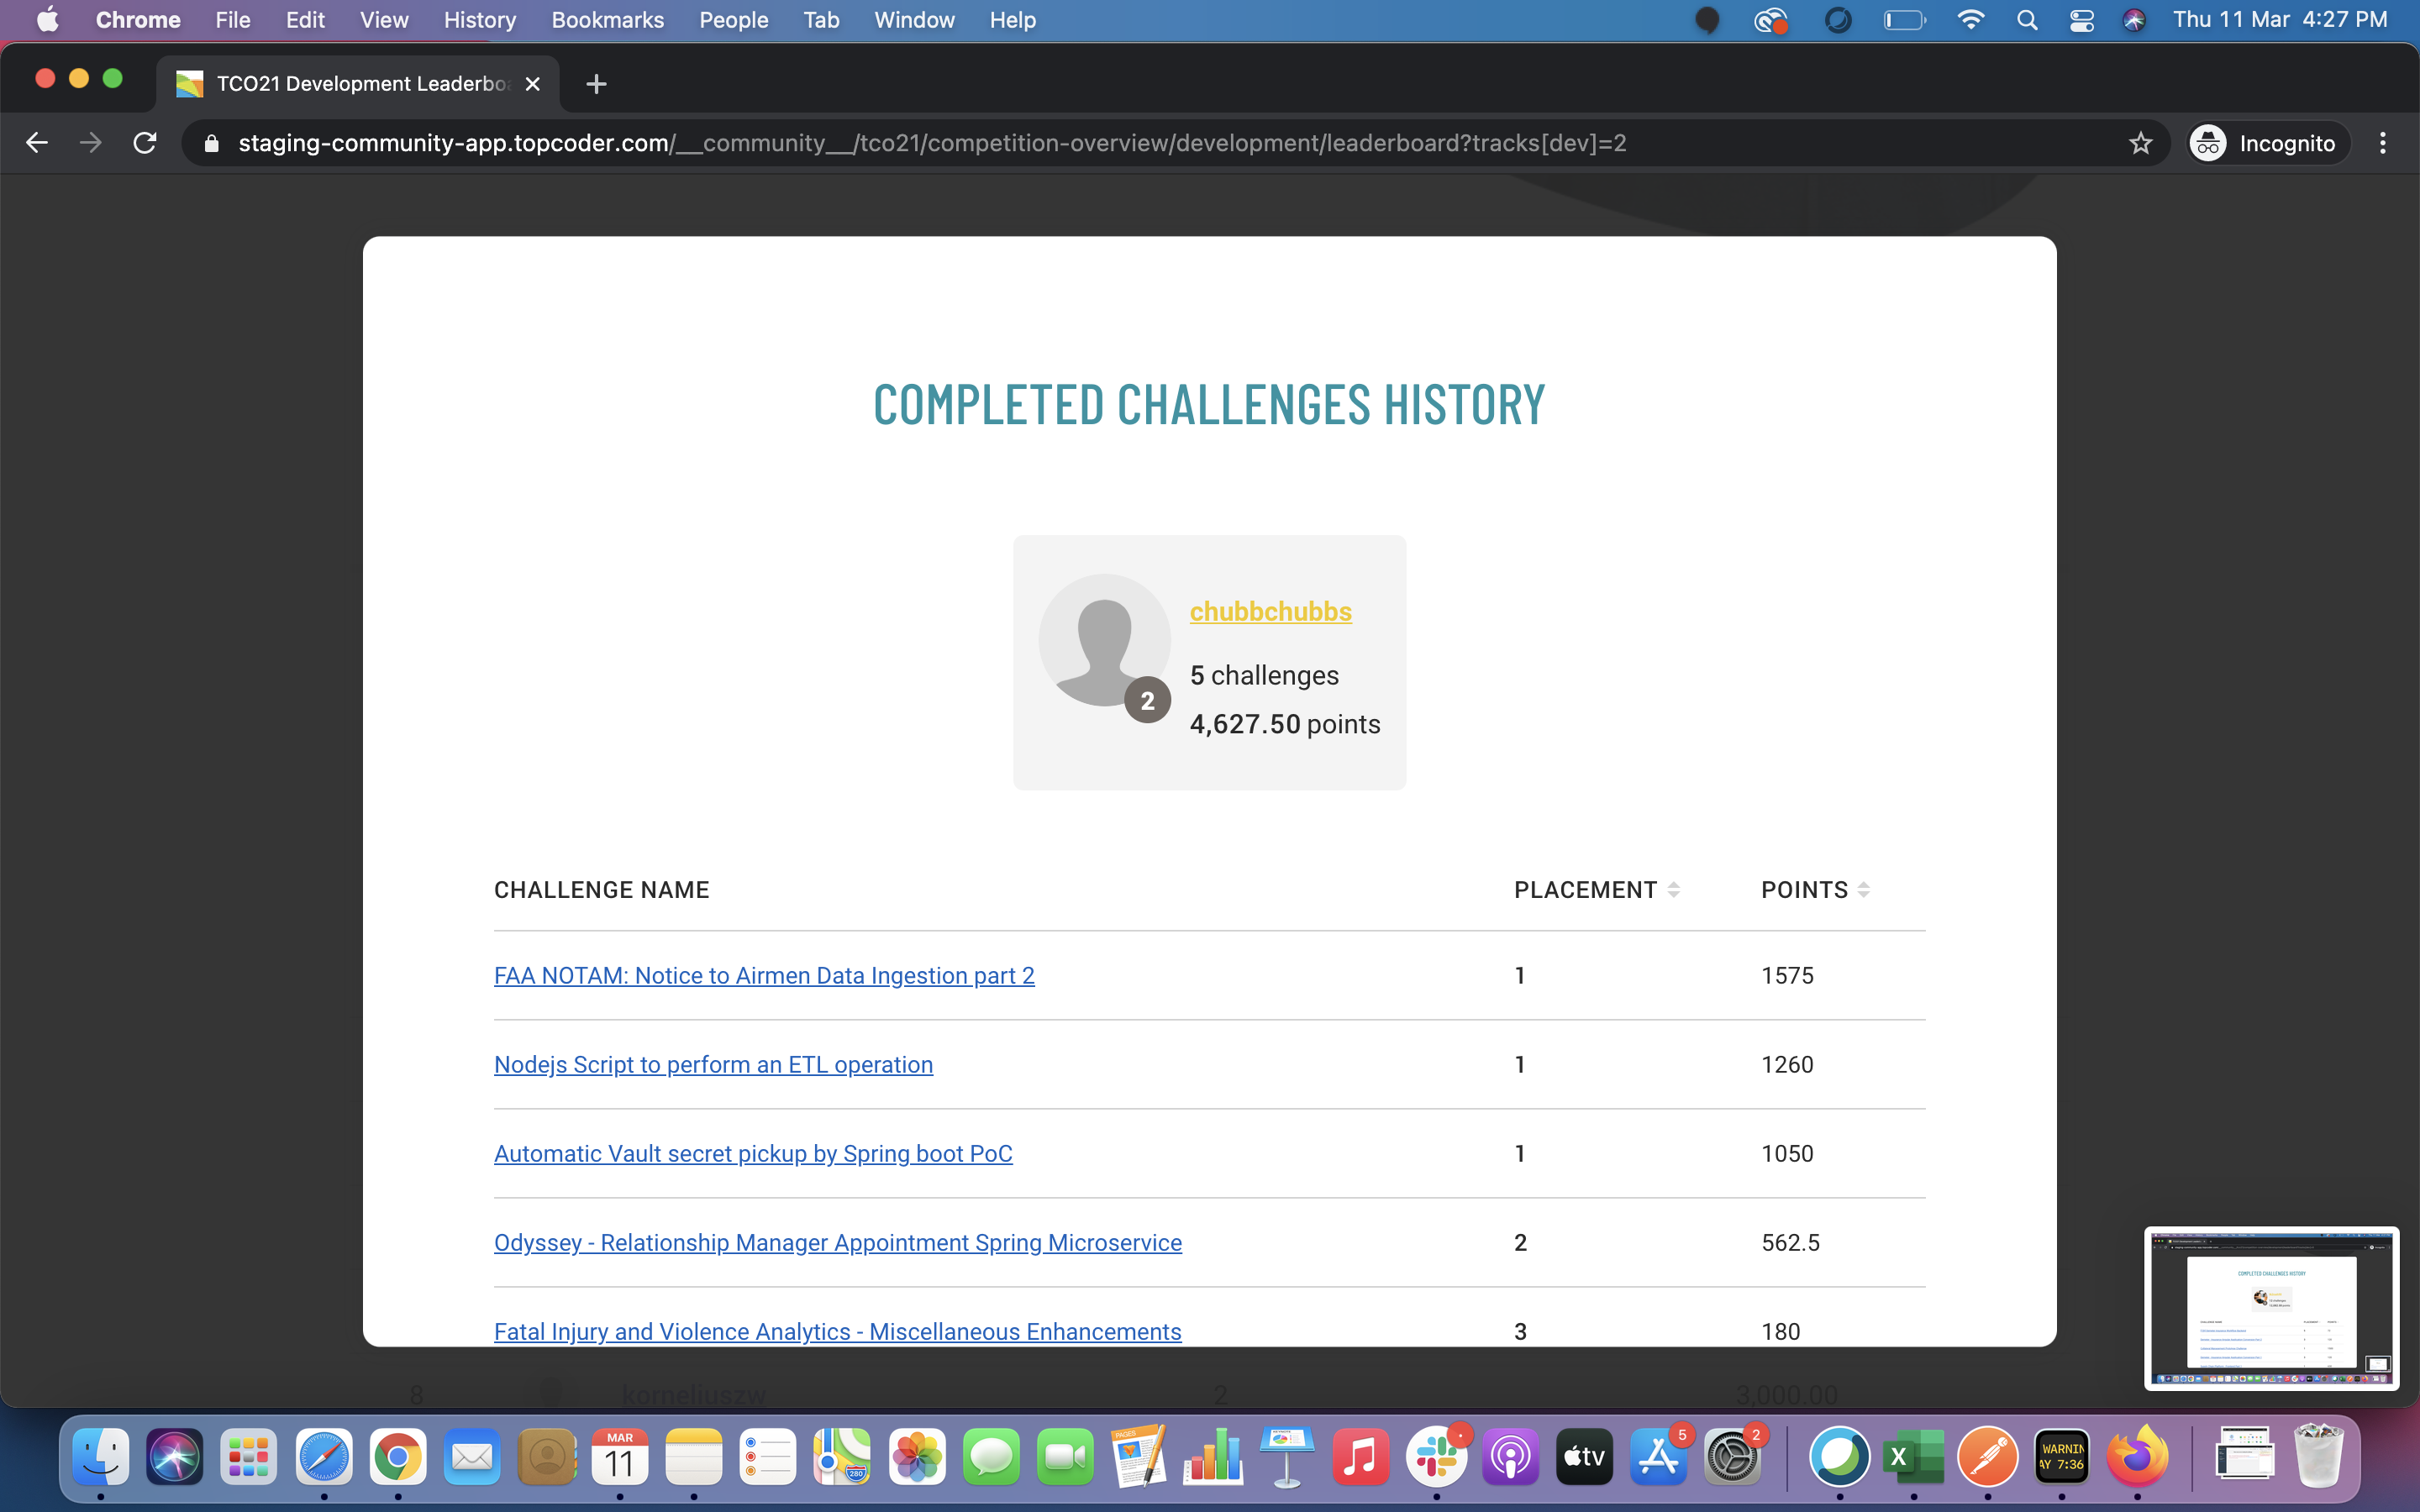2420x1512 pixels.
Task: Open Slack from the Dock
Action: (1436, 1457)
